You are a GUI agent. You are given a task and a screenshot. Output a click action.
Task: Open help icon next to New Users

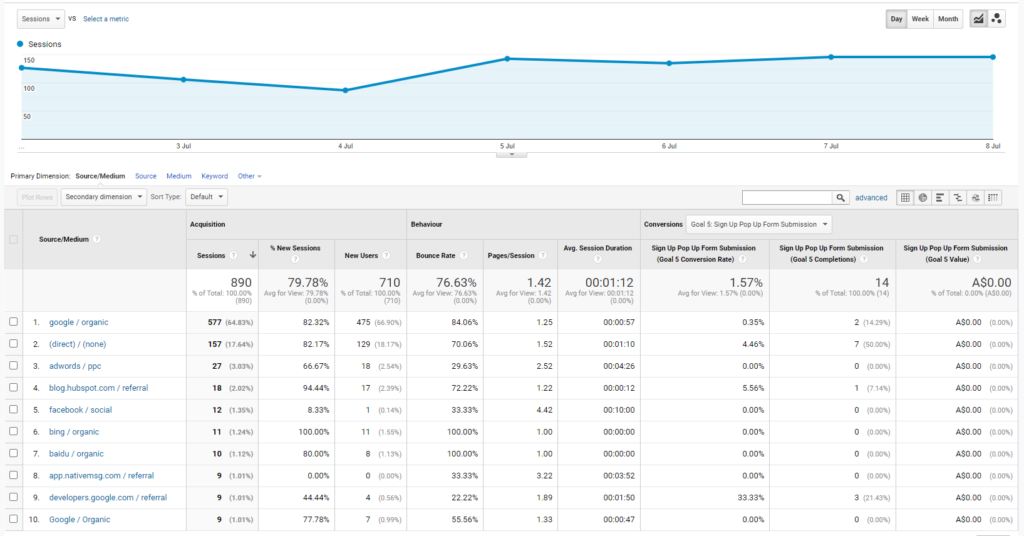[x=386, y=255]
